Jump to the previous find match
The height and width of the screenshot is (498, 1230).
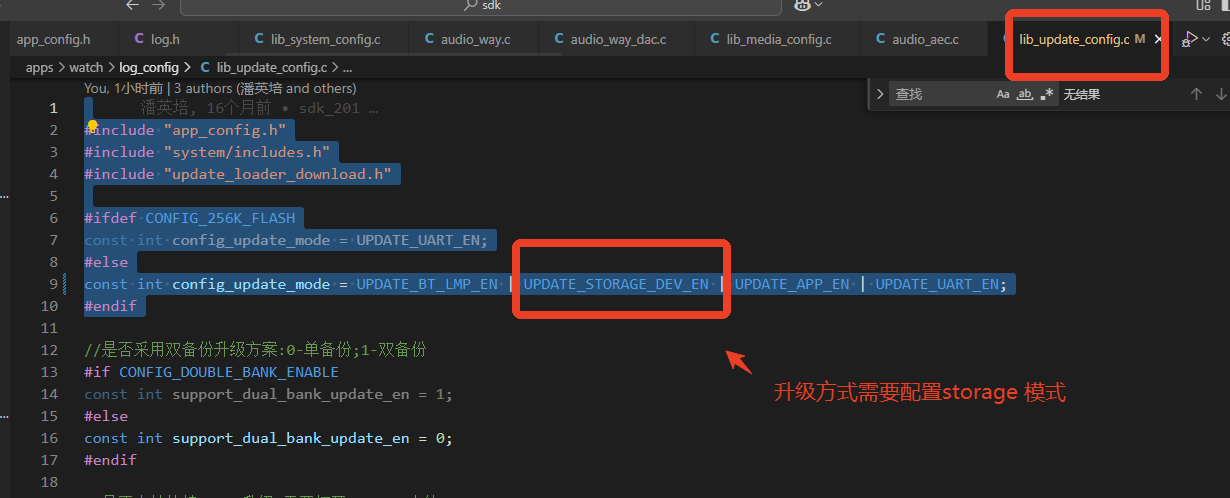click(x=1196, y=94)
